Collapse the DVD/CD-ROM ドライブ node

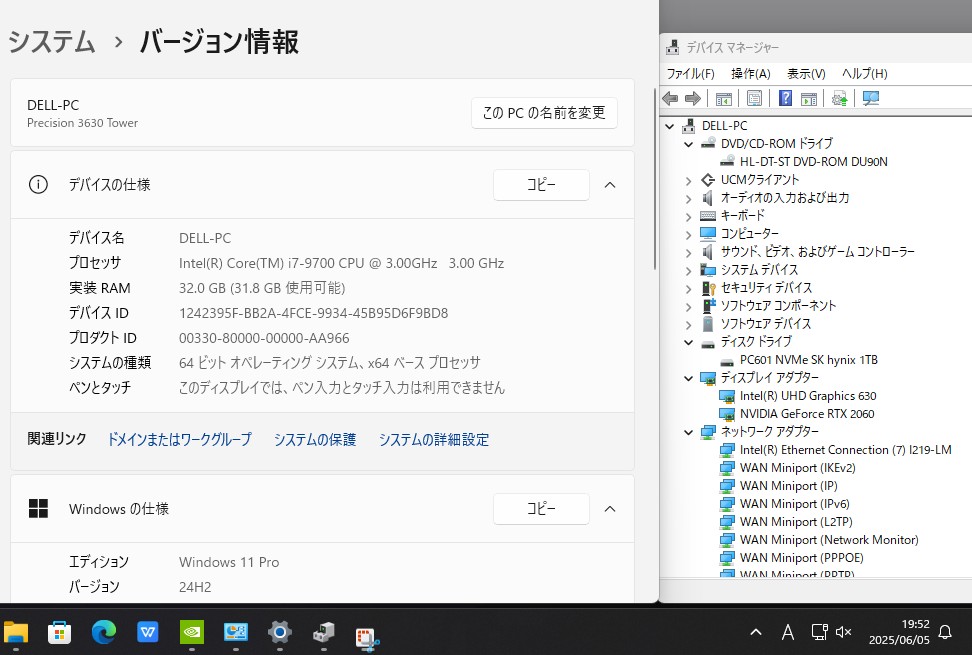[x=689, y=144]
